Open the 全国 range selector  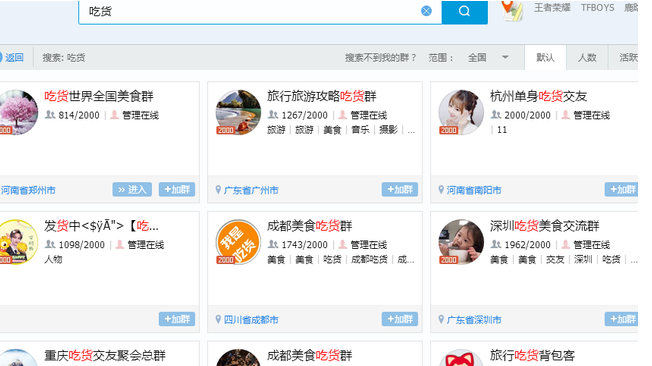tap(487, 57)
